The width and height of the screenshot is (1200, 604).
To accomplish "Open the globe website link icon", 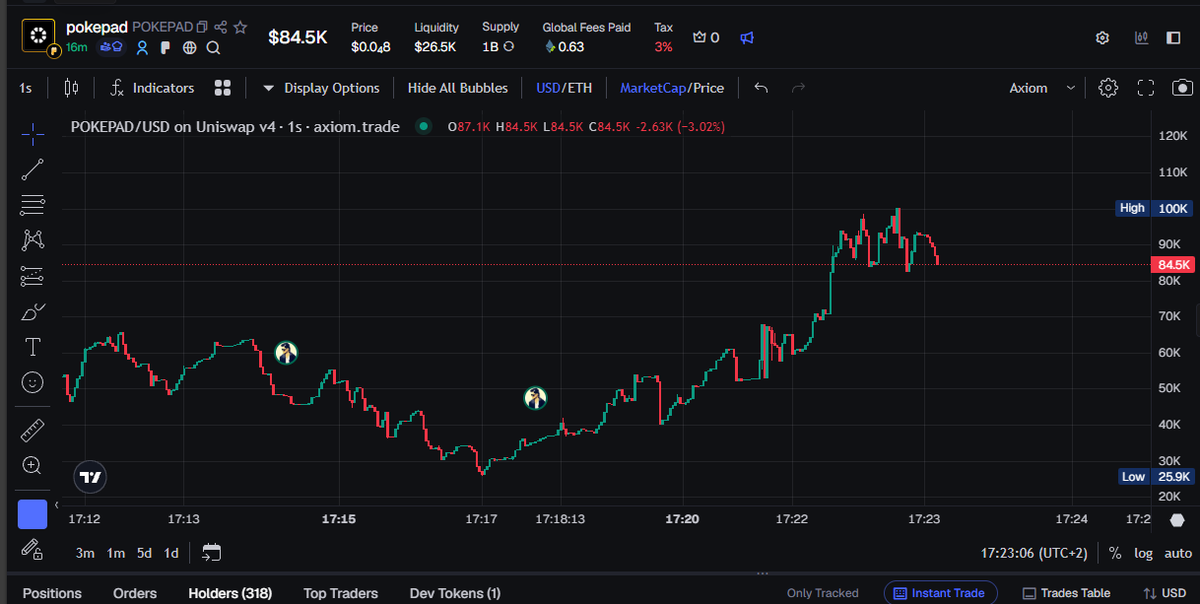I will [x=190, y=47].
